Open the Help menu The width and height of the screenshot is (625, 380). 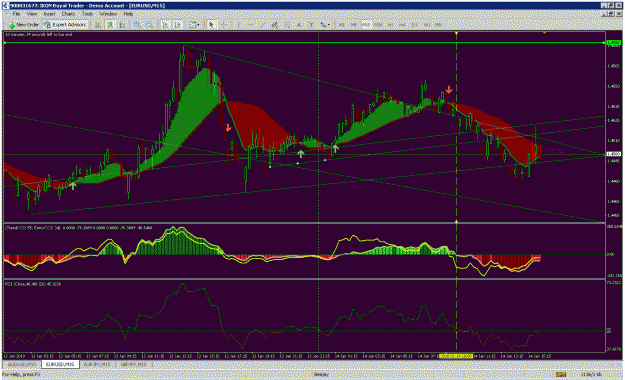pos(128,14)
